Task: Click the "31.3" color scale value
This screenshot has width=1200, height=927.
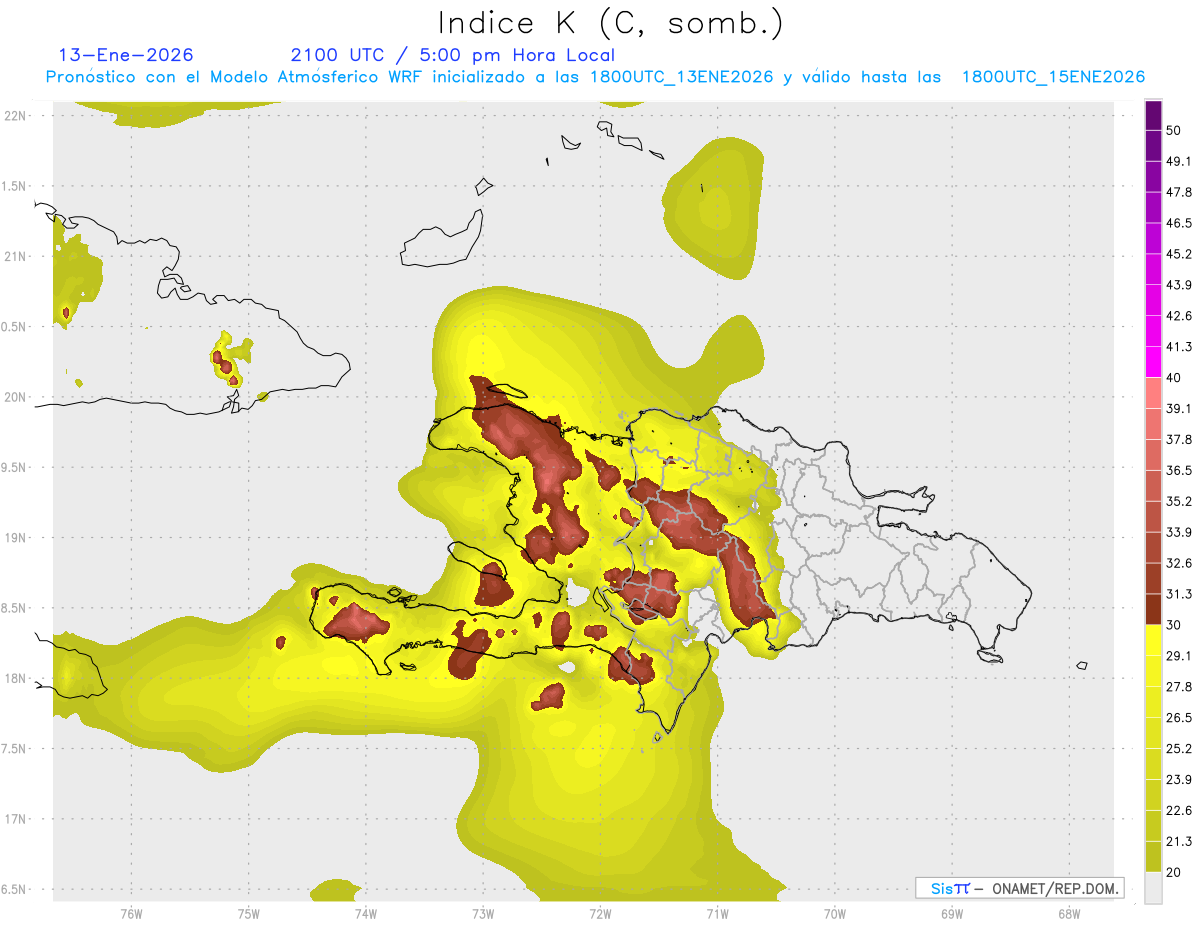Action: click(1179, 594)
